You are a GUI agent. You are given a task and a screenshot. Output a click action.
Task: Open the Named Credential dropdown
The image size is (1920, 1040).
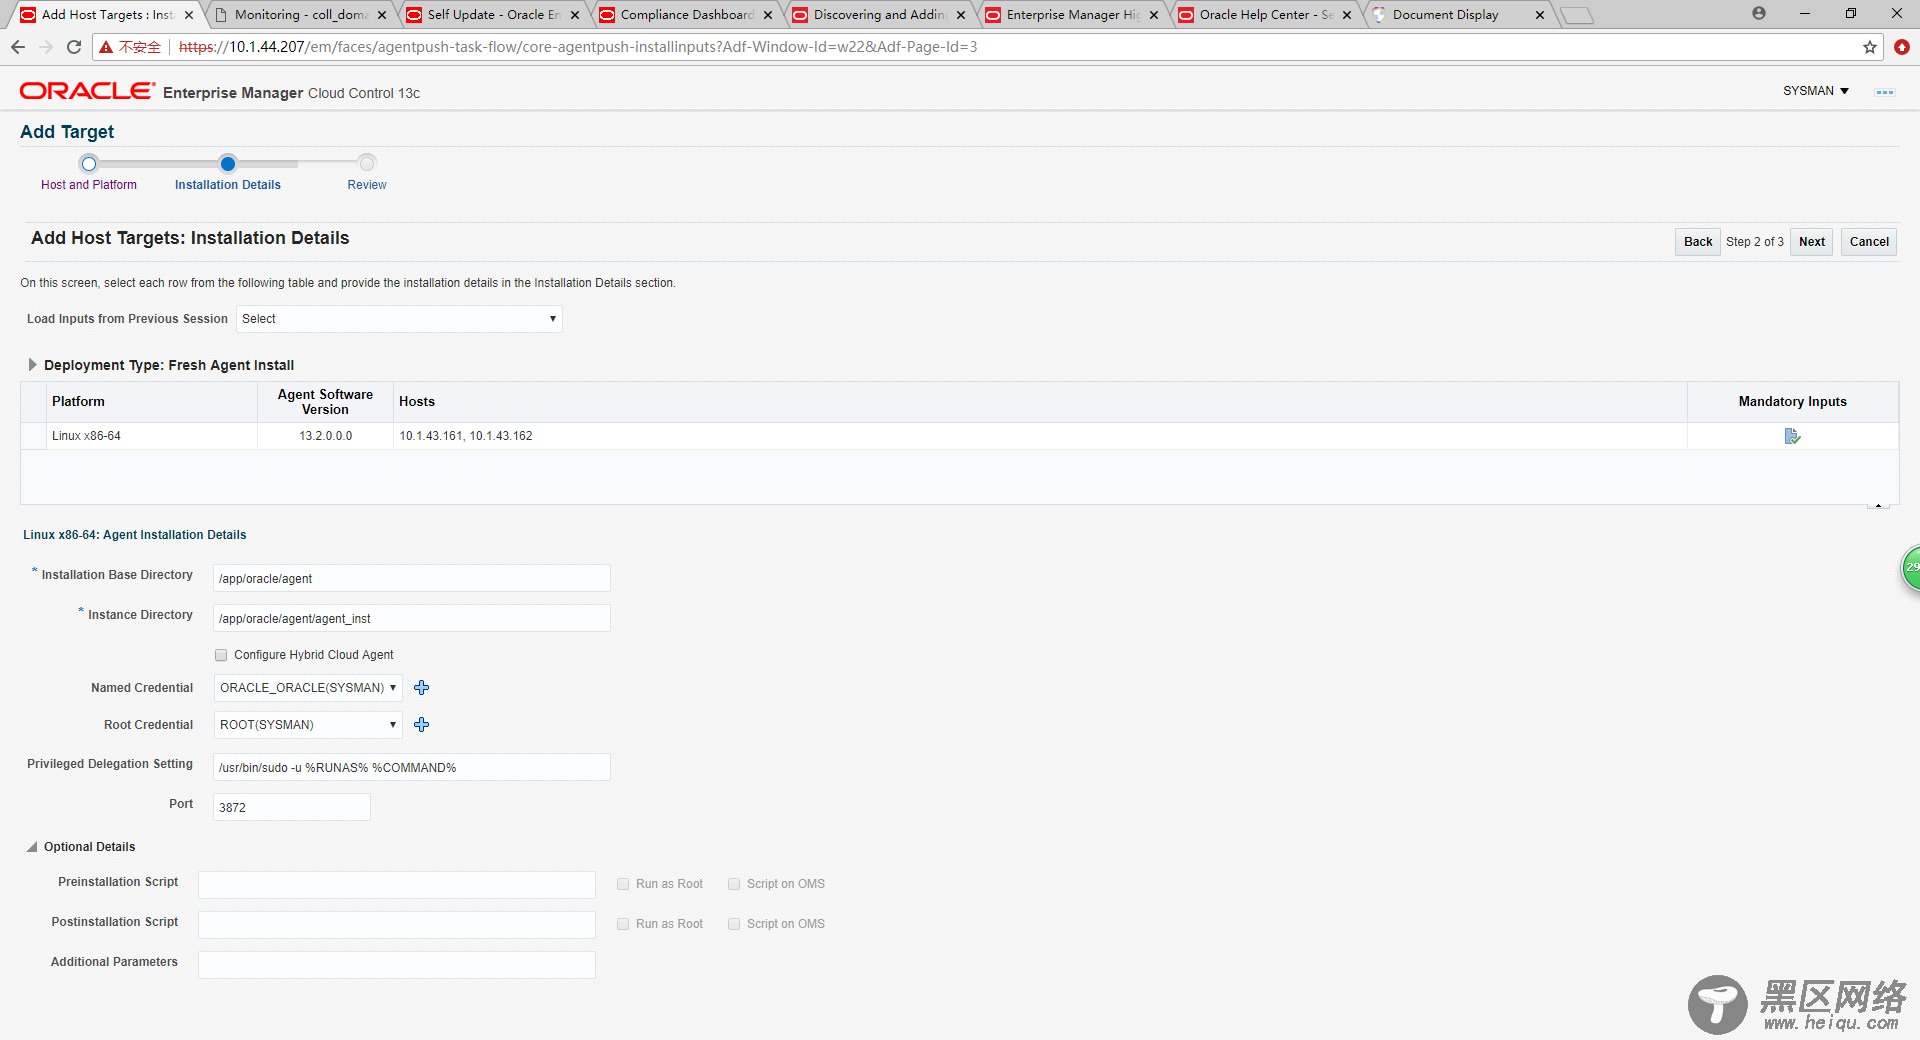click(x=308, y=688)
